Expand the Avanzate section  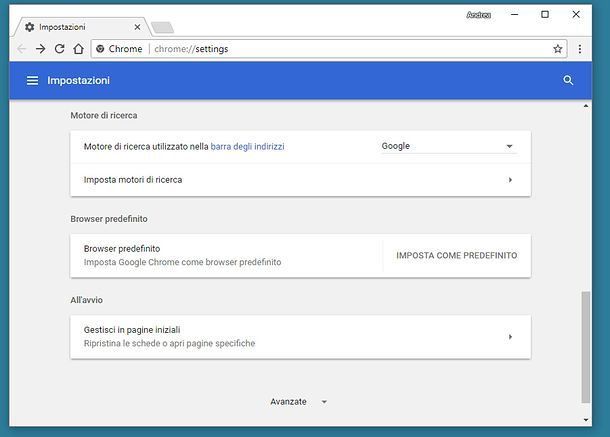[x=299, y=402]
